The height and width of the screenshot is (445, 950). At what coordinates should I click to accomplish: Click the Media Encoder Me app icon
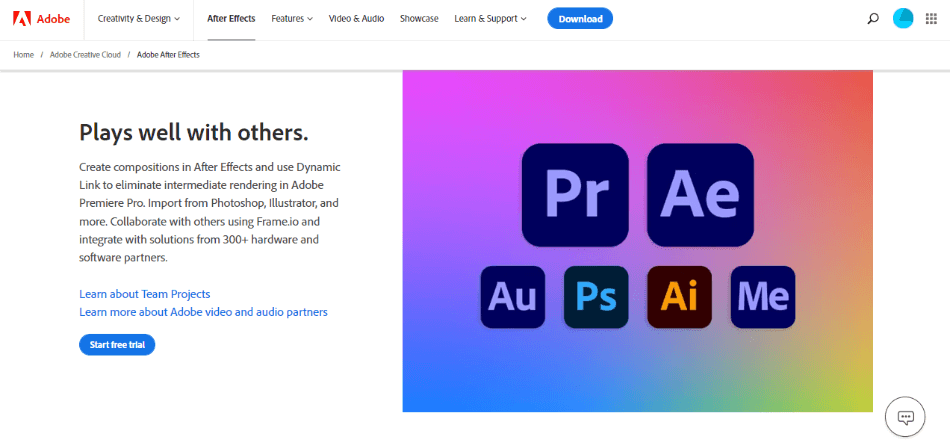pyautogui.click(x=763, y=297)
